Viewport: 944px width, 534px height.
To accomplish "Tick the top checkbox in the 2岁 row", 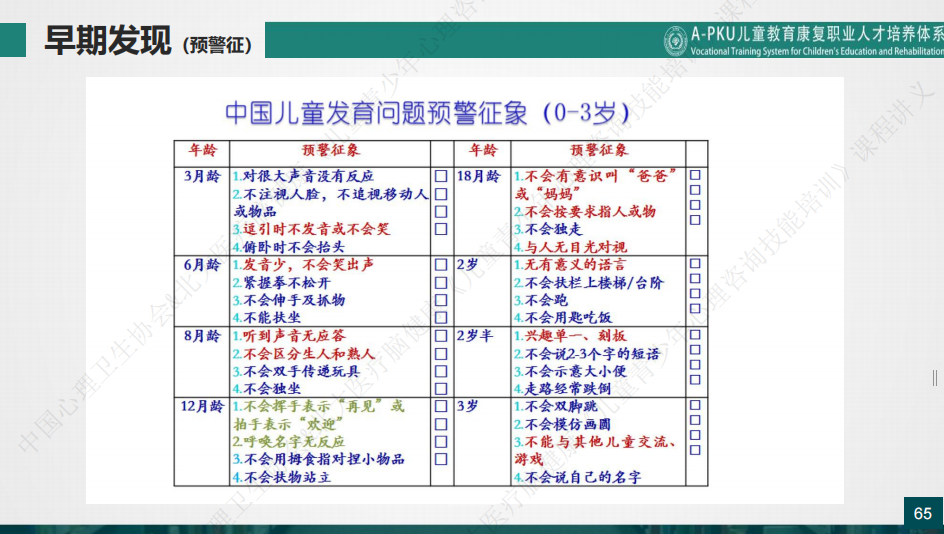I will coord(695,265).
